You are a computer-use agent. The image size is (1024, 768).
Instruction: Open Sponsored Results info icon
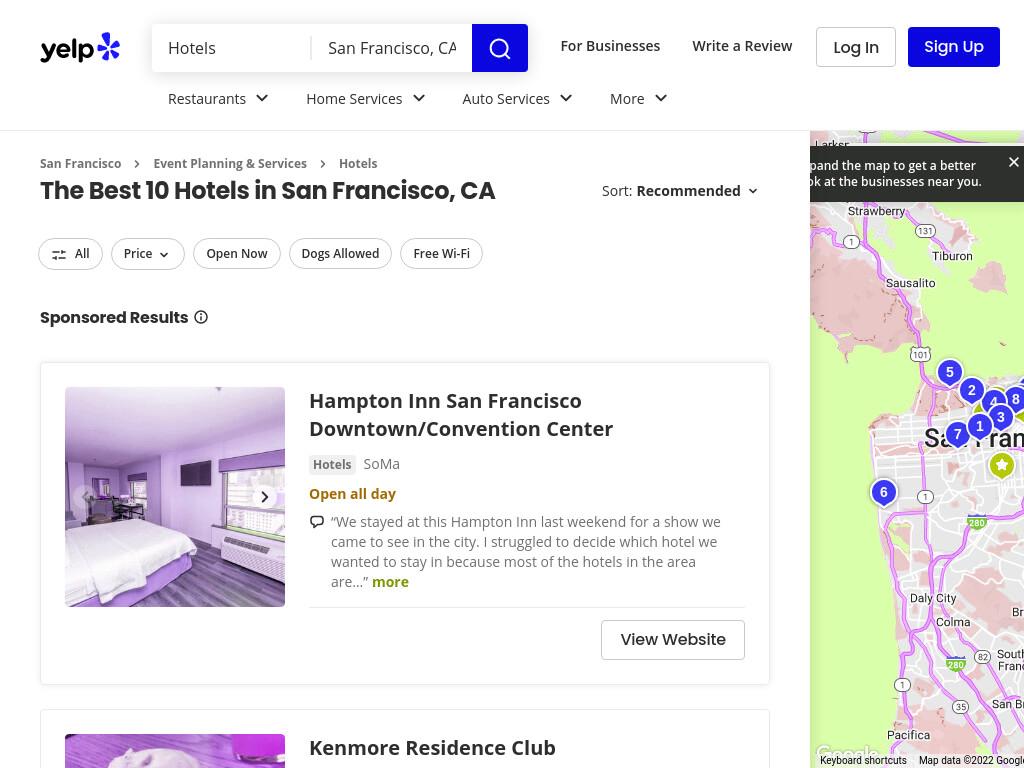201,317
